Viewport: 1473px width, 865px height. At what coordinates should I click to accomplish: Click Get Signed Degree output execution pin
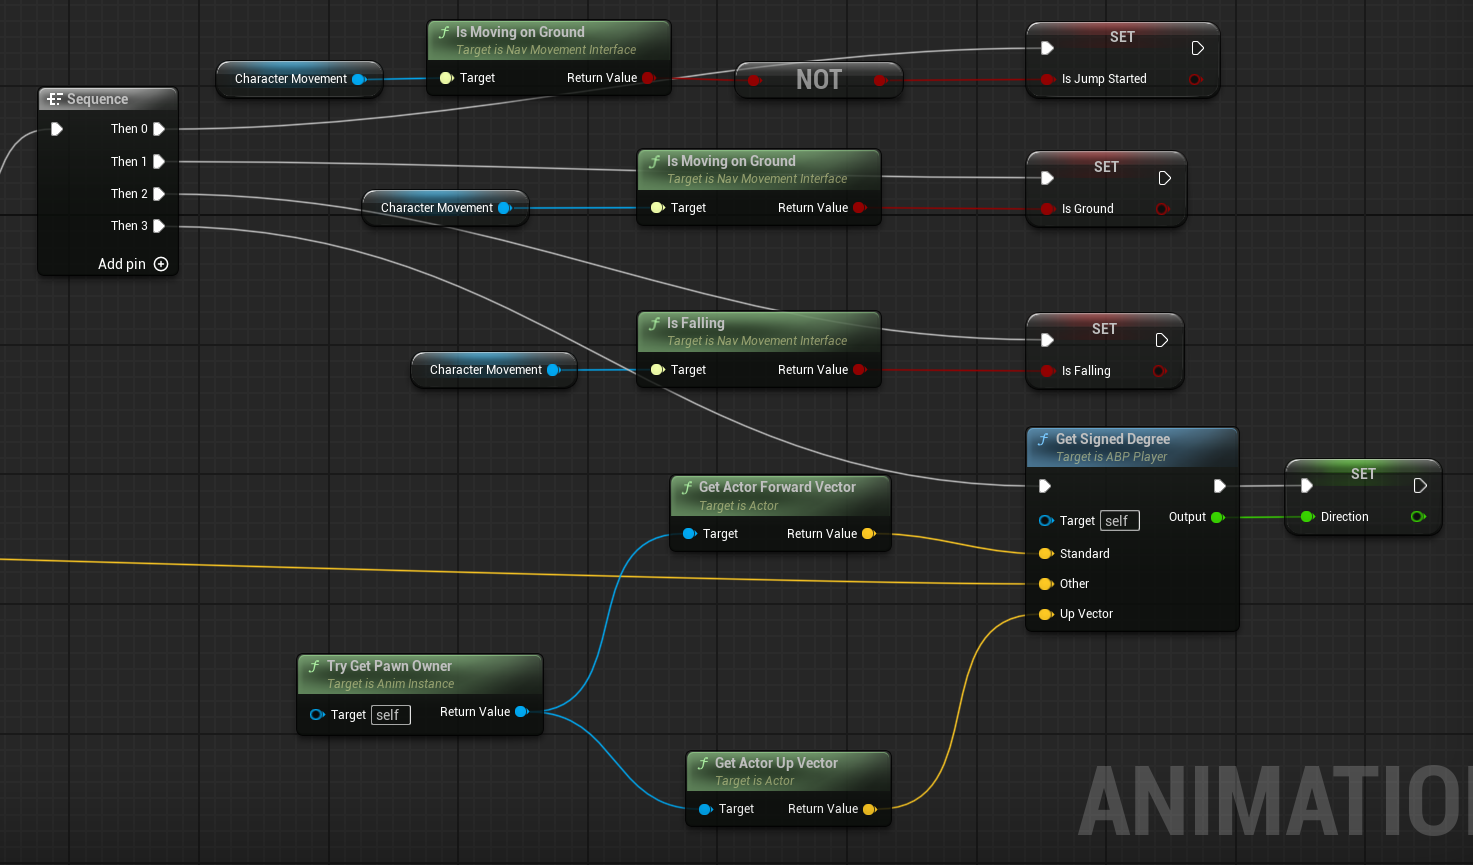[1220, 486]
